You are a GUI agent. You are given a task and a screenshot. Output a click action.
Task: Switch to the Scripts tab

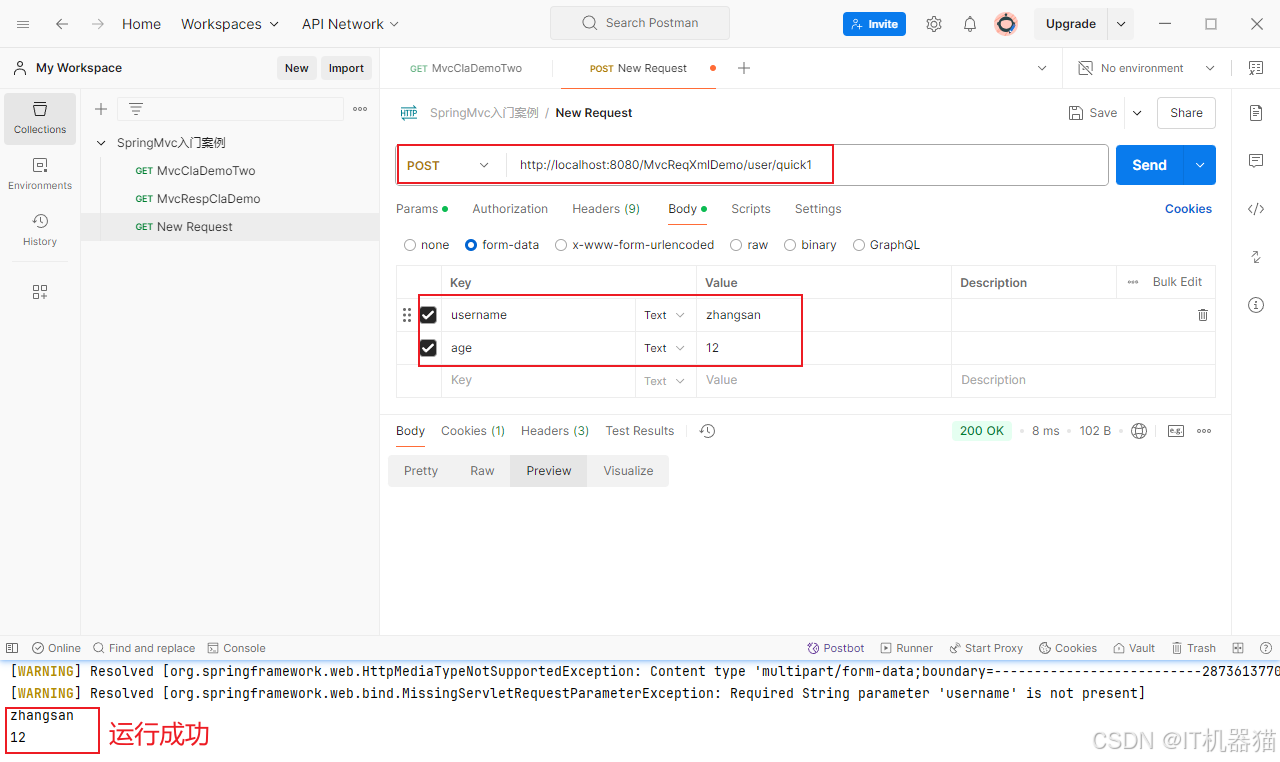point(751,209)
